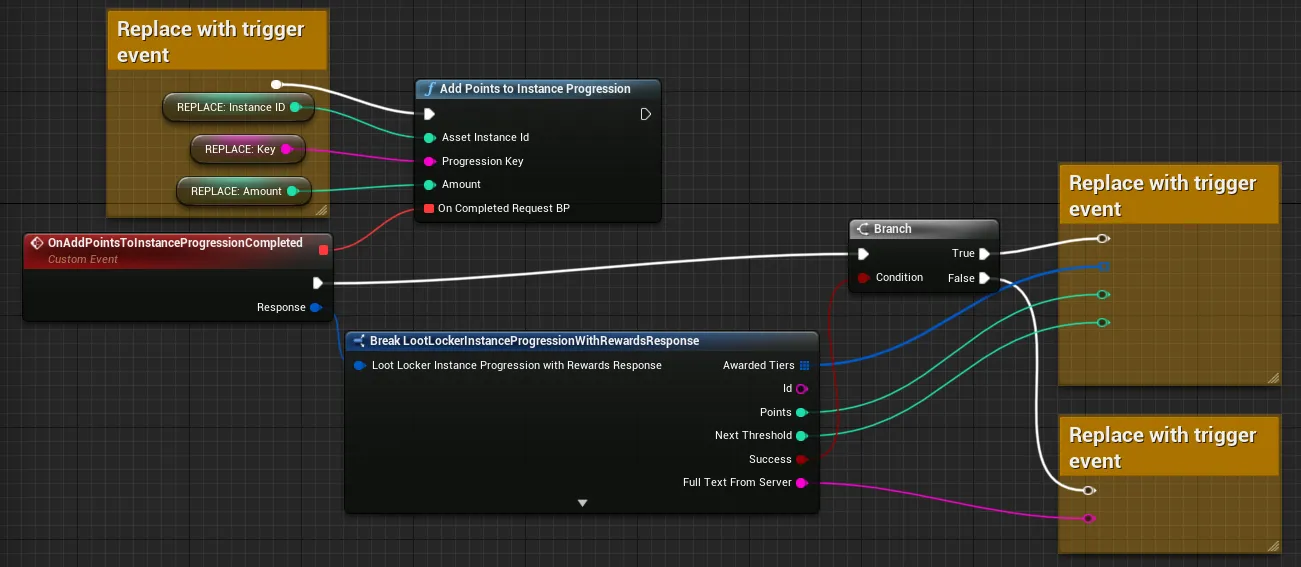Click the white exec reroute pin in upper-right comment
Screen dimensions: 1301x567
click(1102, 239)
